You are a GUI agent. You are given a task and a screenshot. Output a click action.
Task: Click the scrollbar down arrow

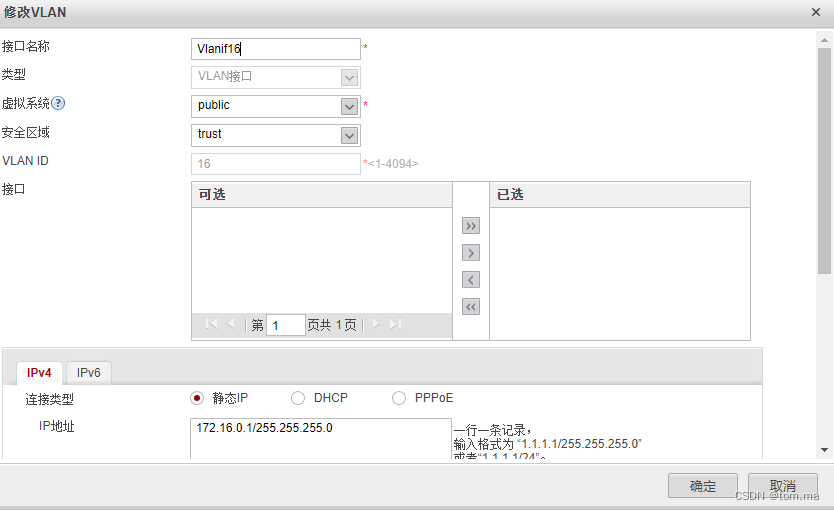tap(824, 450)
